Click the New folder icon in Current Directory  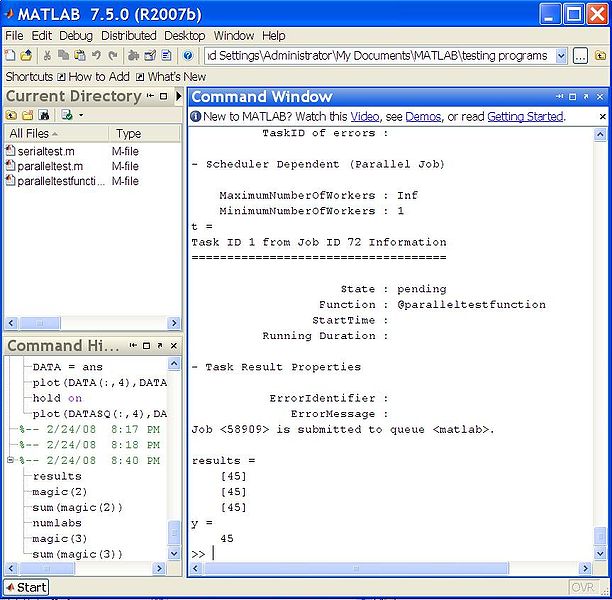[27, 115]
